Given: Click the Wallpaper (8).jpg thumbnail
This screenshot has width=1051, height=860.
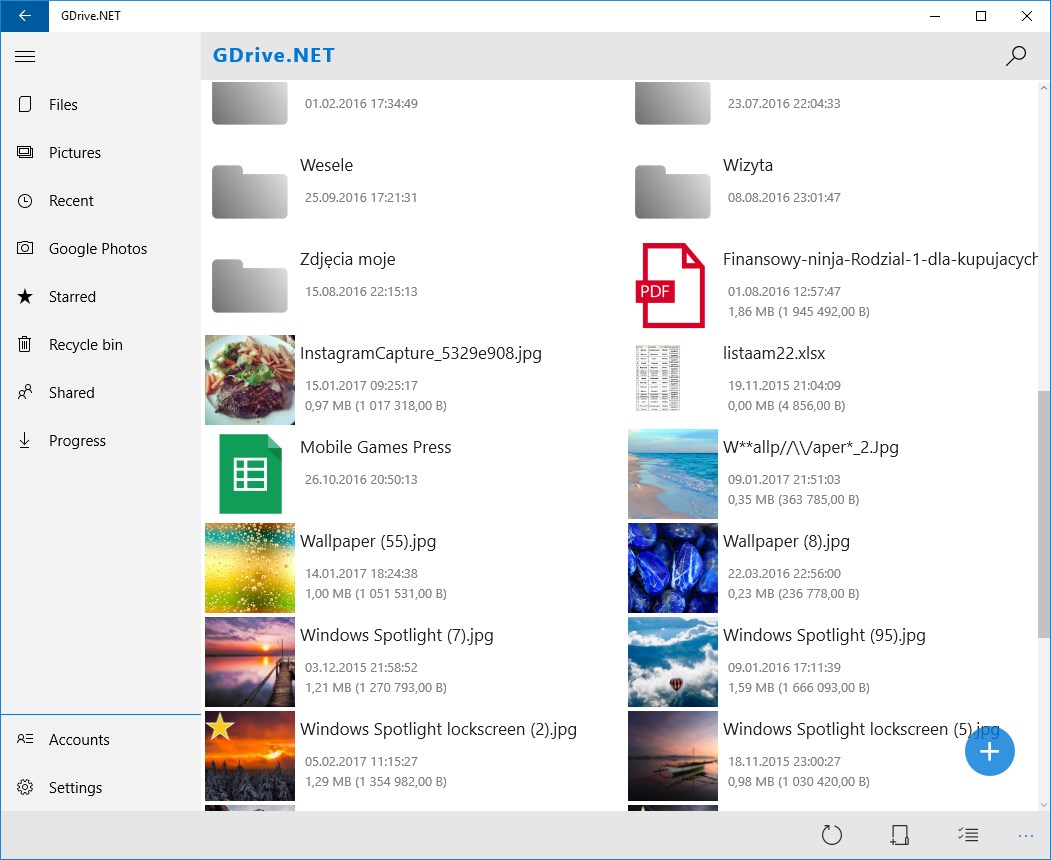Looking at the screenshot, I should [672, 567].
